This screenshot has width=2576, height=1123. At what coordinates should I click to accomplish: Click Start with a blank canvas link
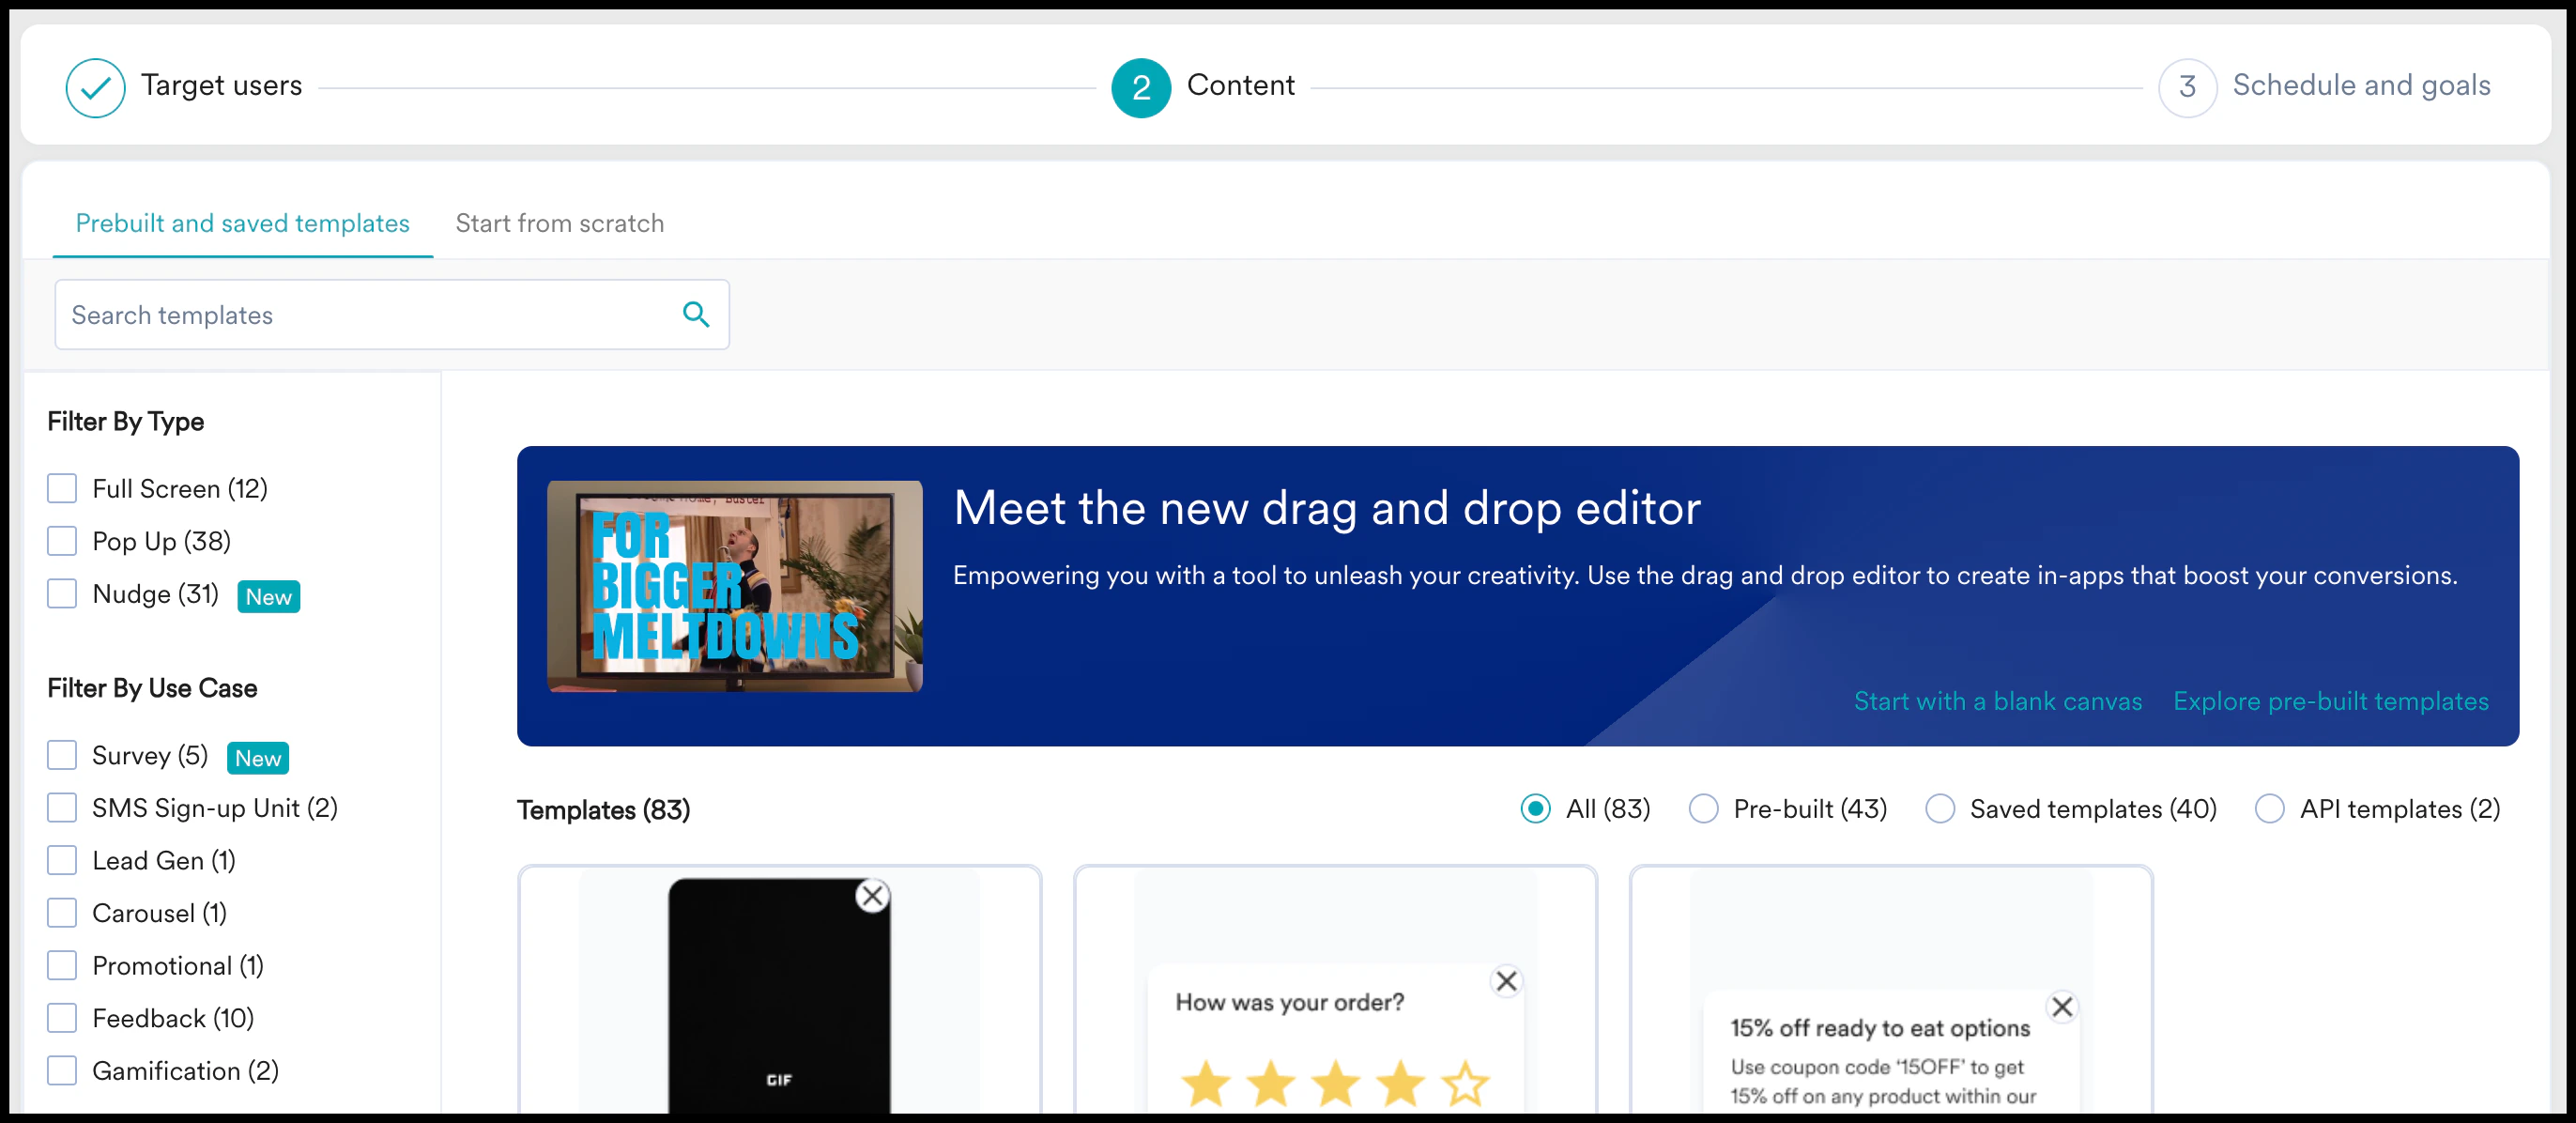point(1997,701)
